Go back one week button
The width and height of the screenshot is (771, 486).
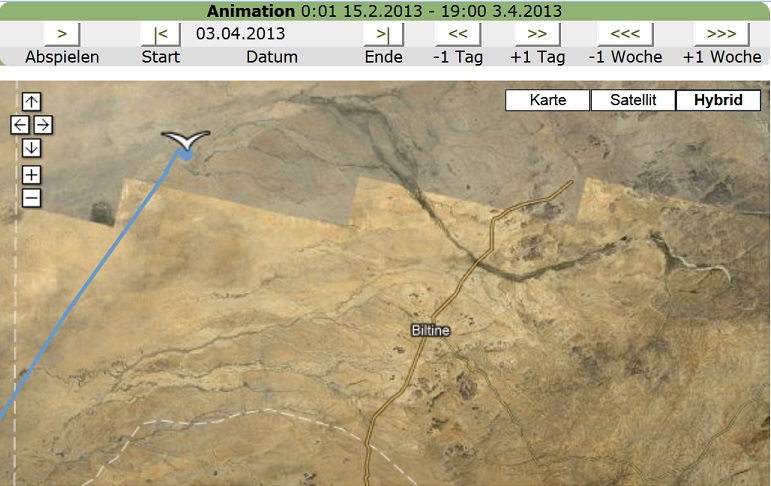click(x=625, y=33)
